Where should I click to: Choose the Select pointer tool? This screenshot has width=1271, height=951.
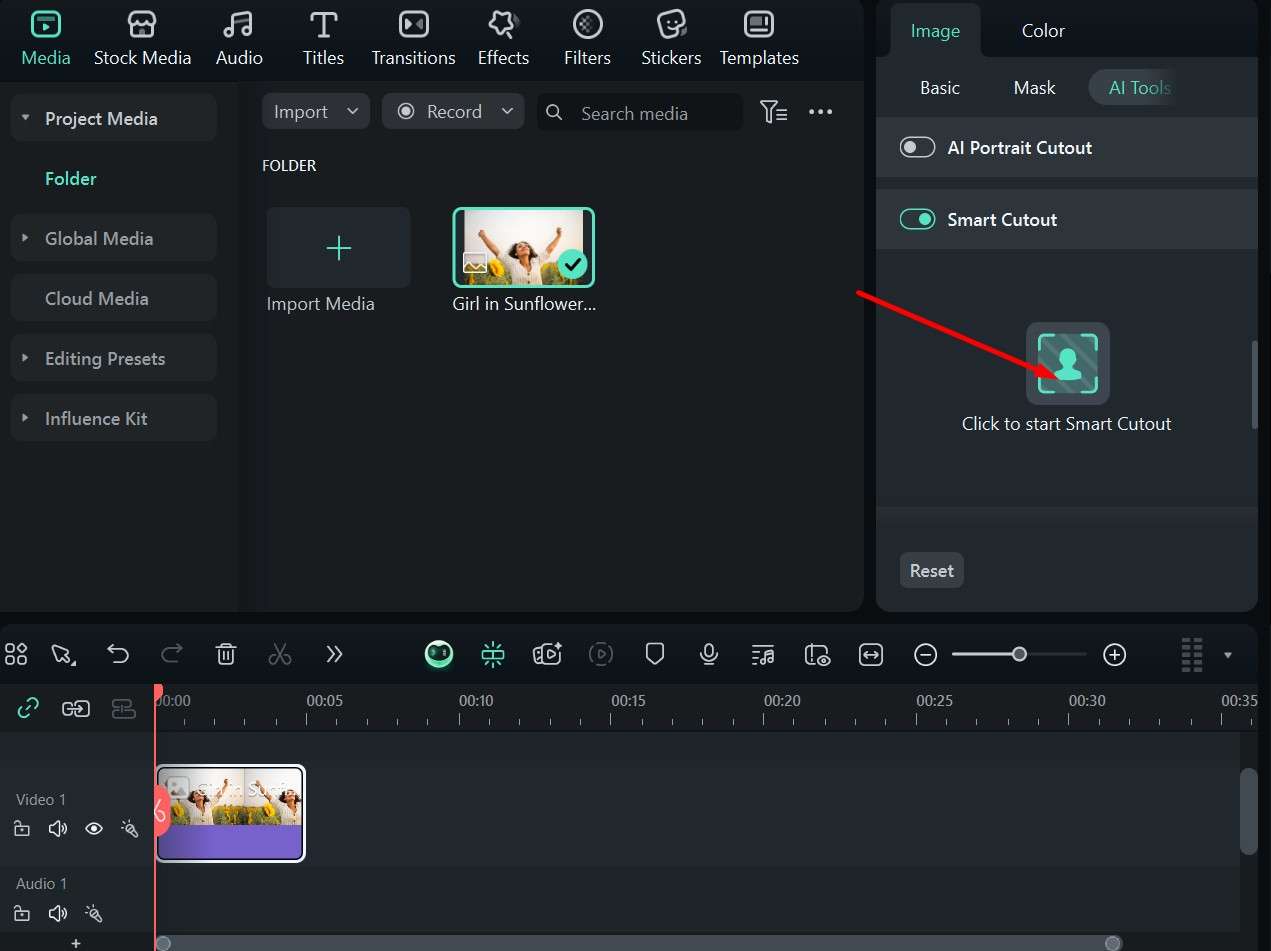(x=63, y=654)
